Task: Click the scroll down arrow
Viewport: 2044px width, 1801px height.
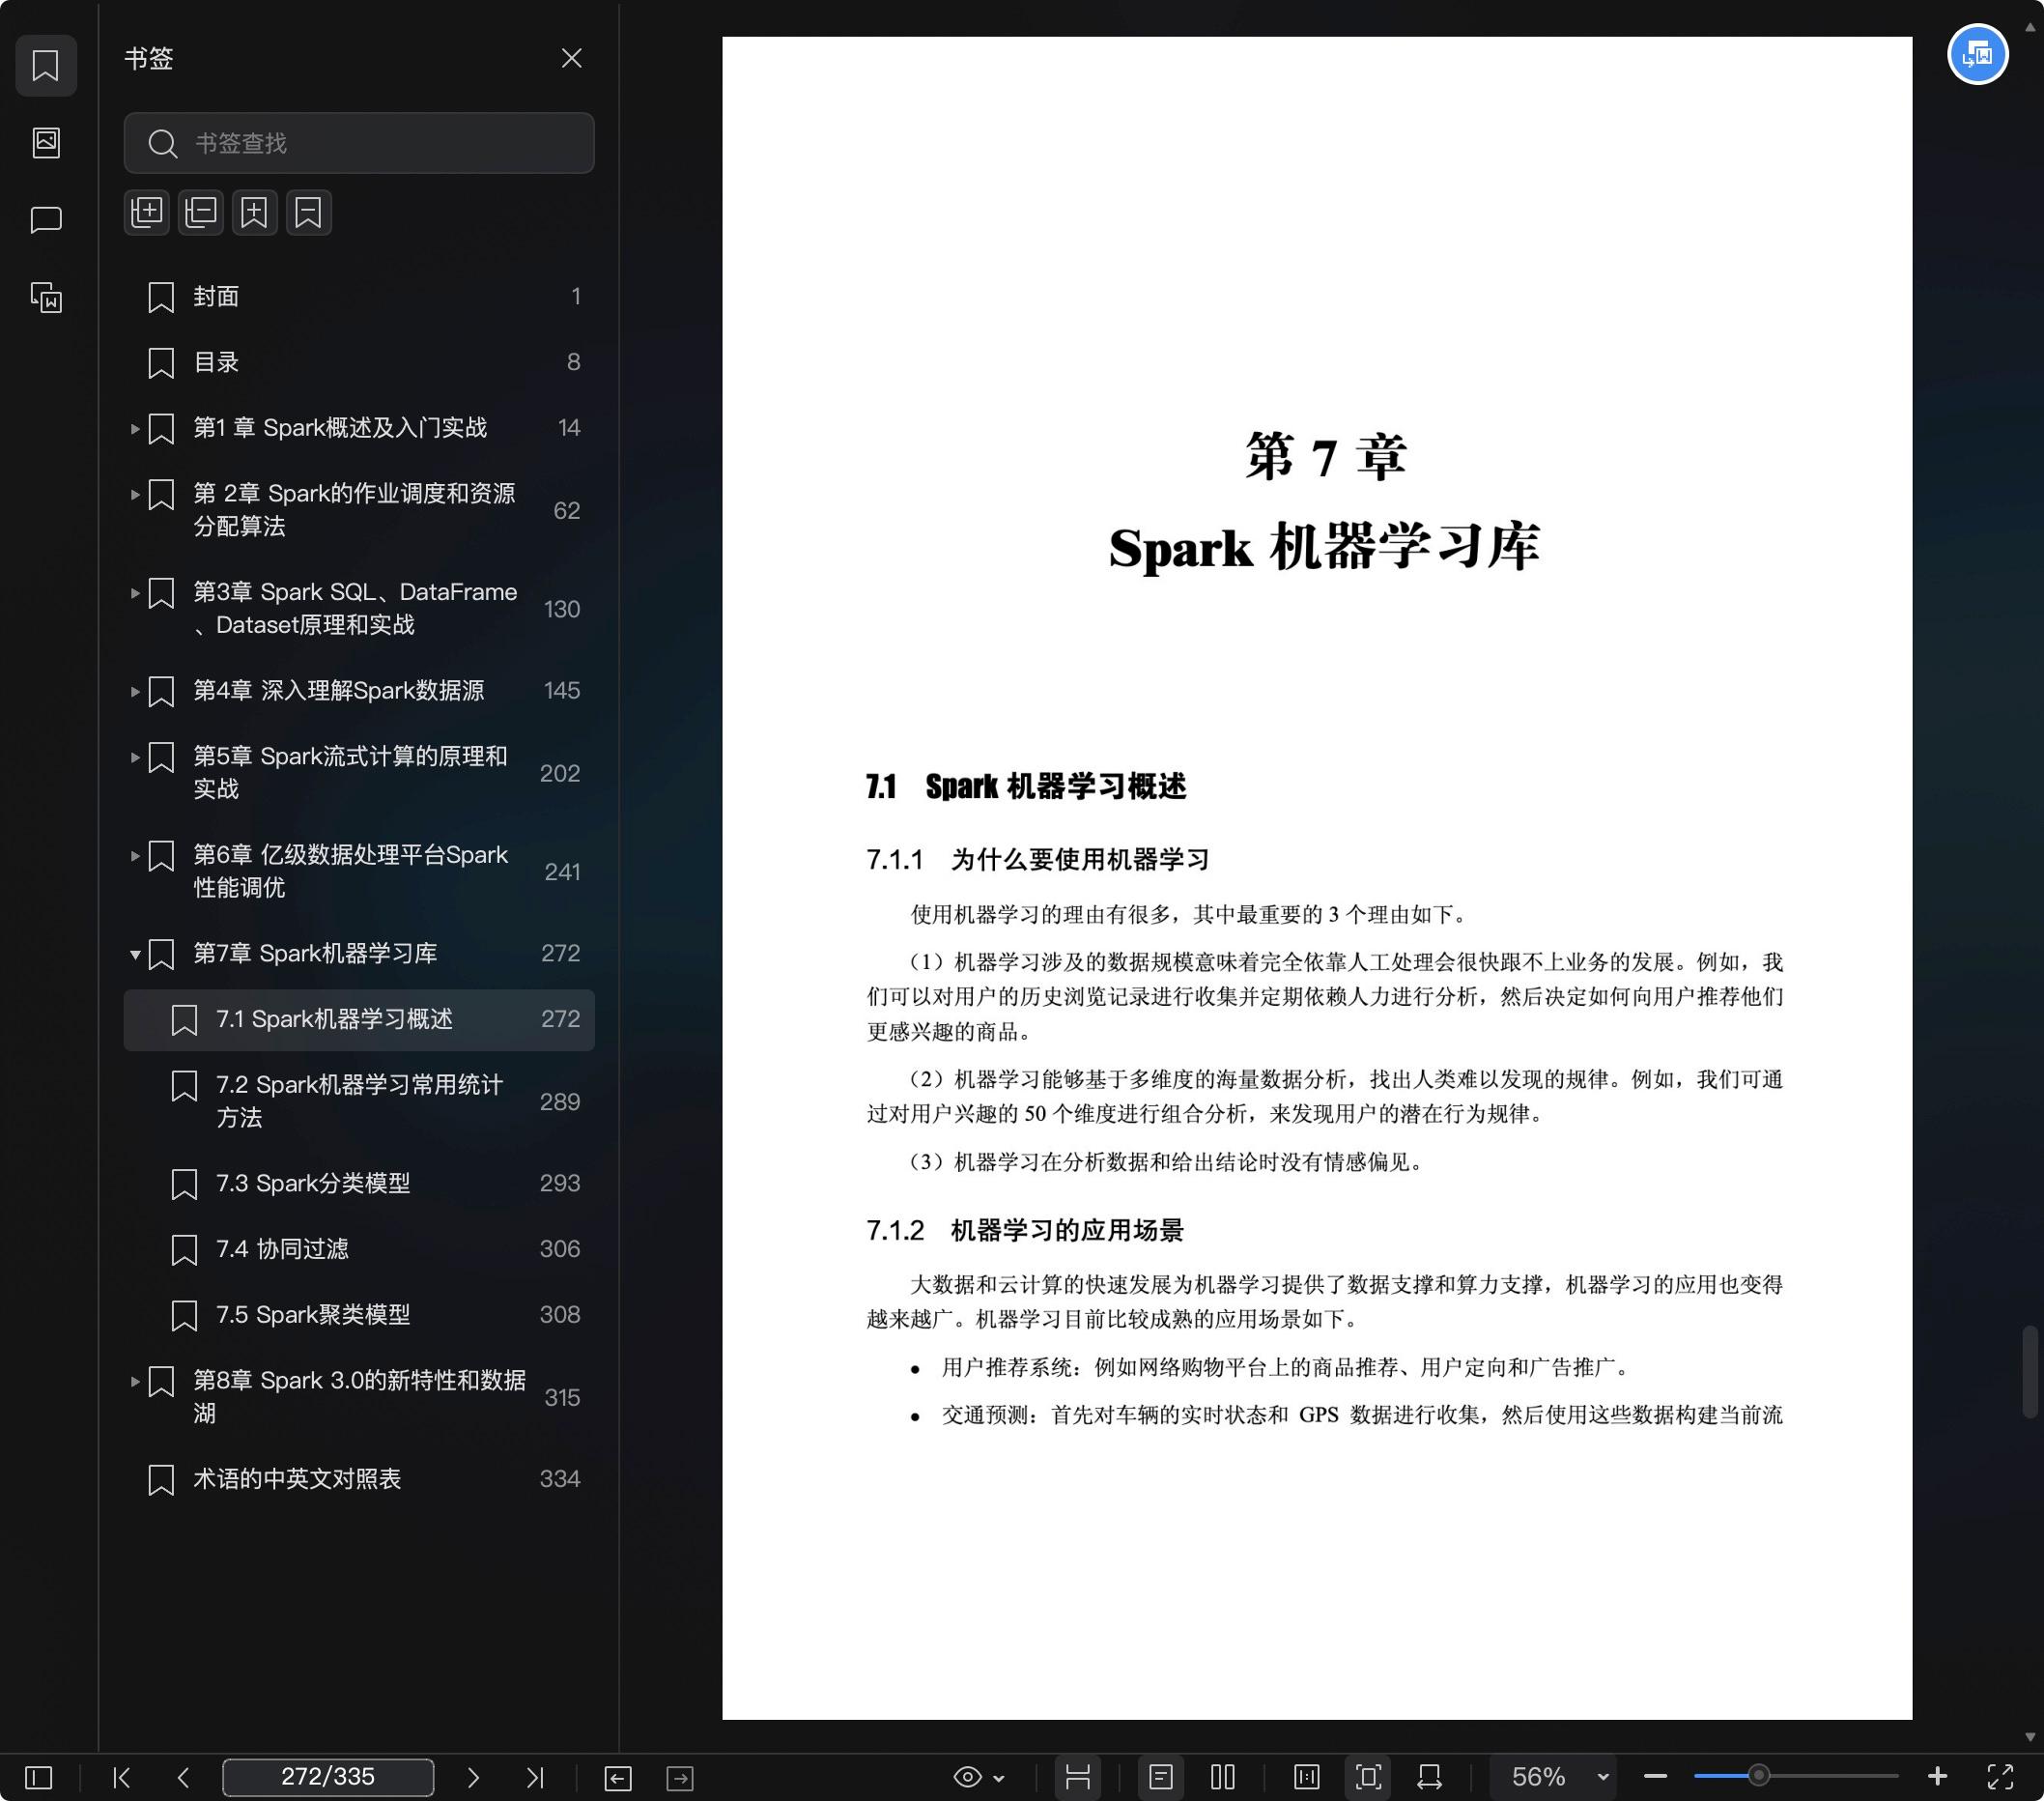Action: pos(2030,1738)
